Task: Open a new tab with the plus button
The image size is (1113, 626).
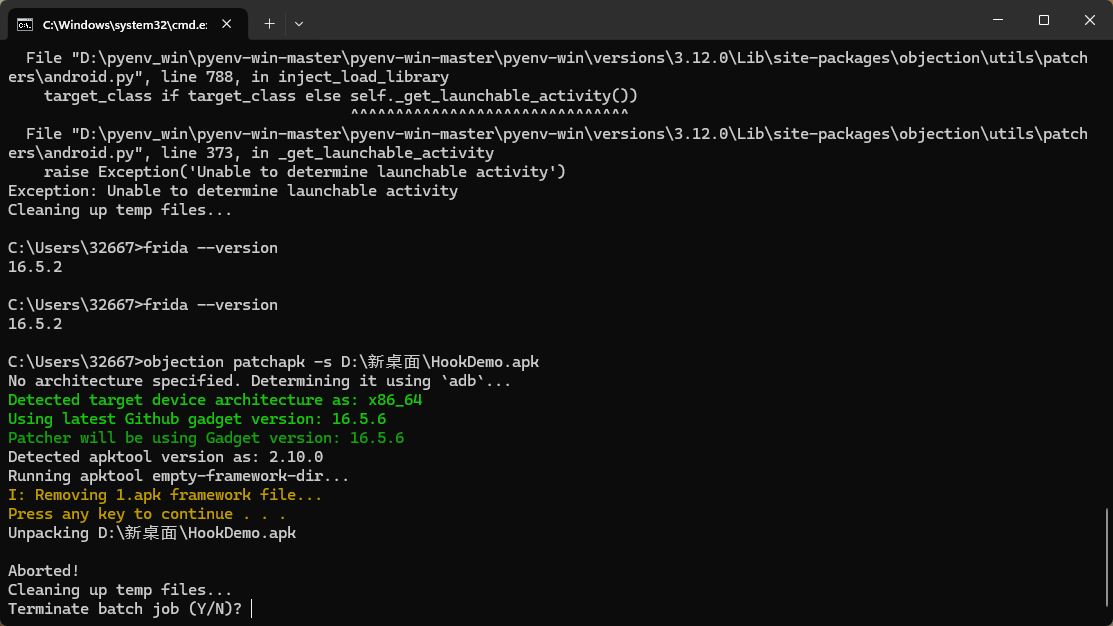Action: [x=269, y=22]
